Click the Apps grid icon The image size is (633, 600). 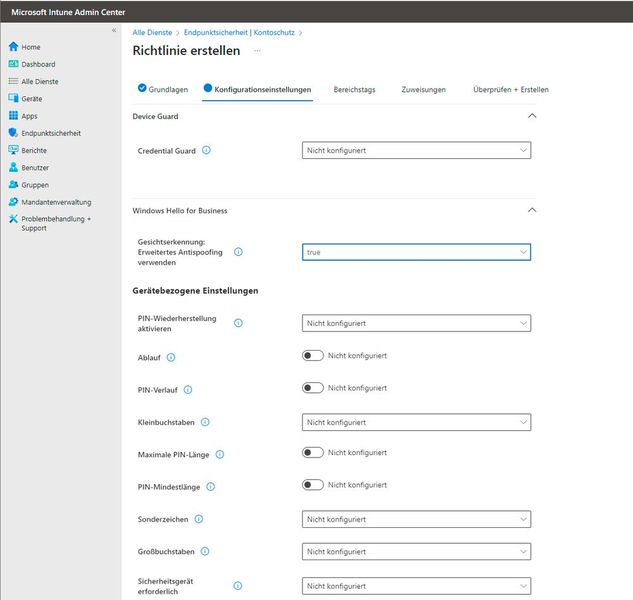click(x=13, y=115)
